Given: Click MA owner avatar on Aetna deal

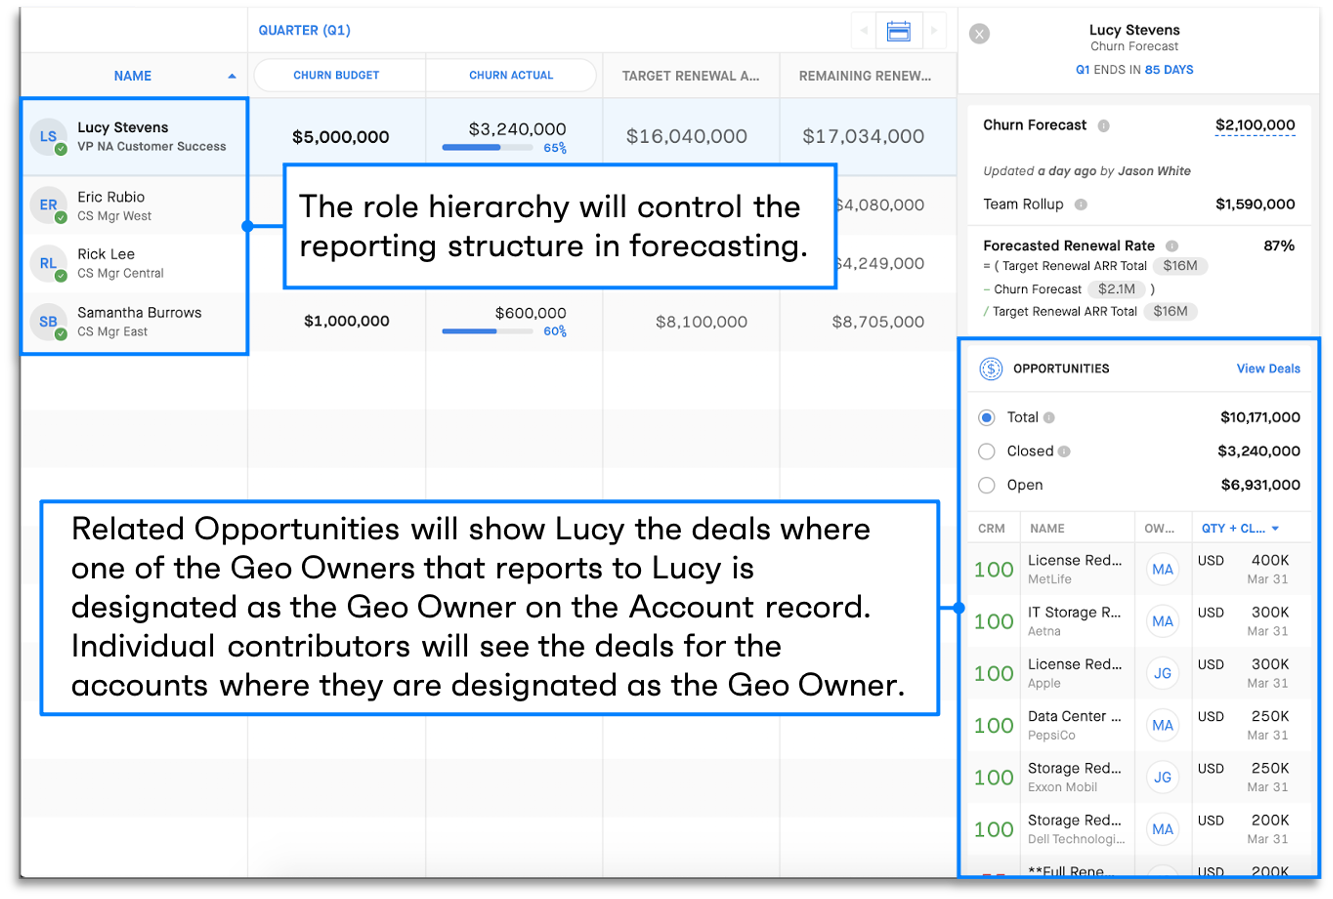Looking at the screenshot, I should coord(1162,622).
